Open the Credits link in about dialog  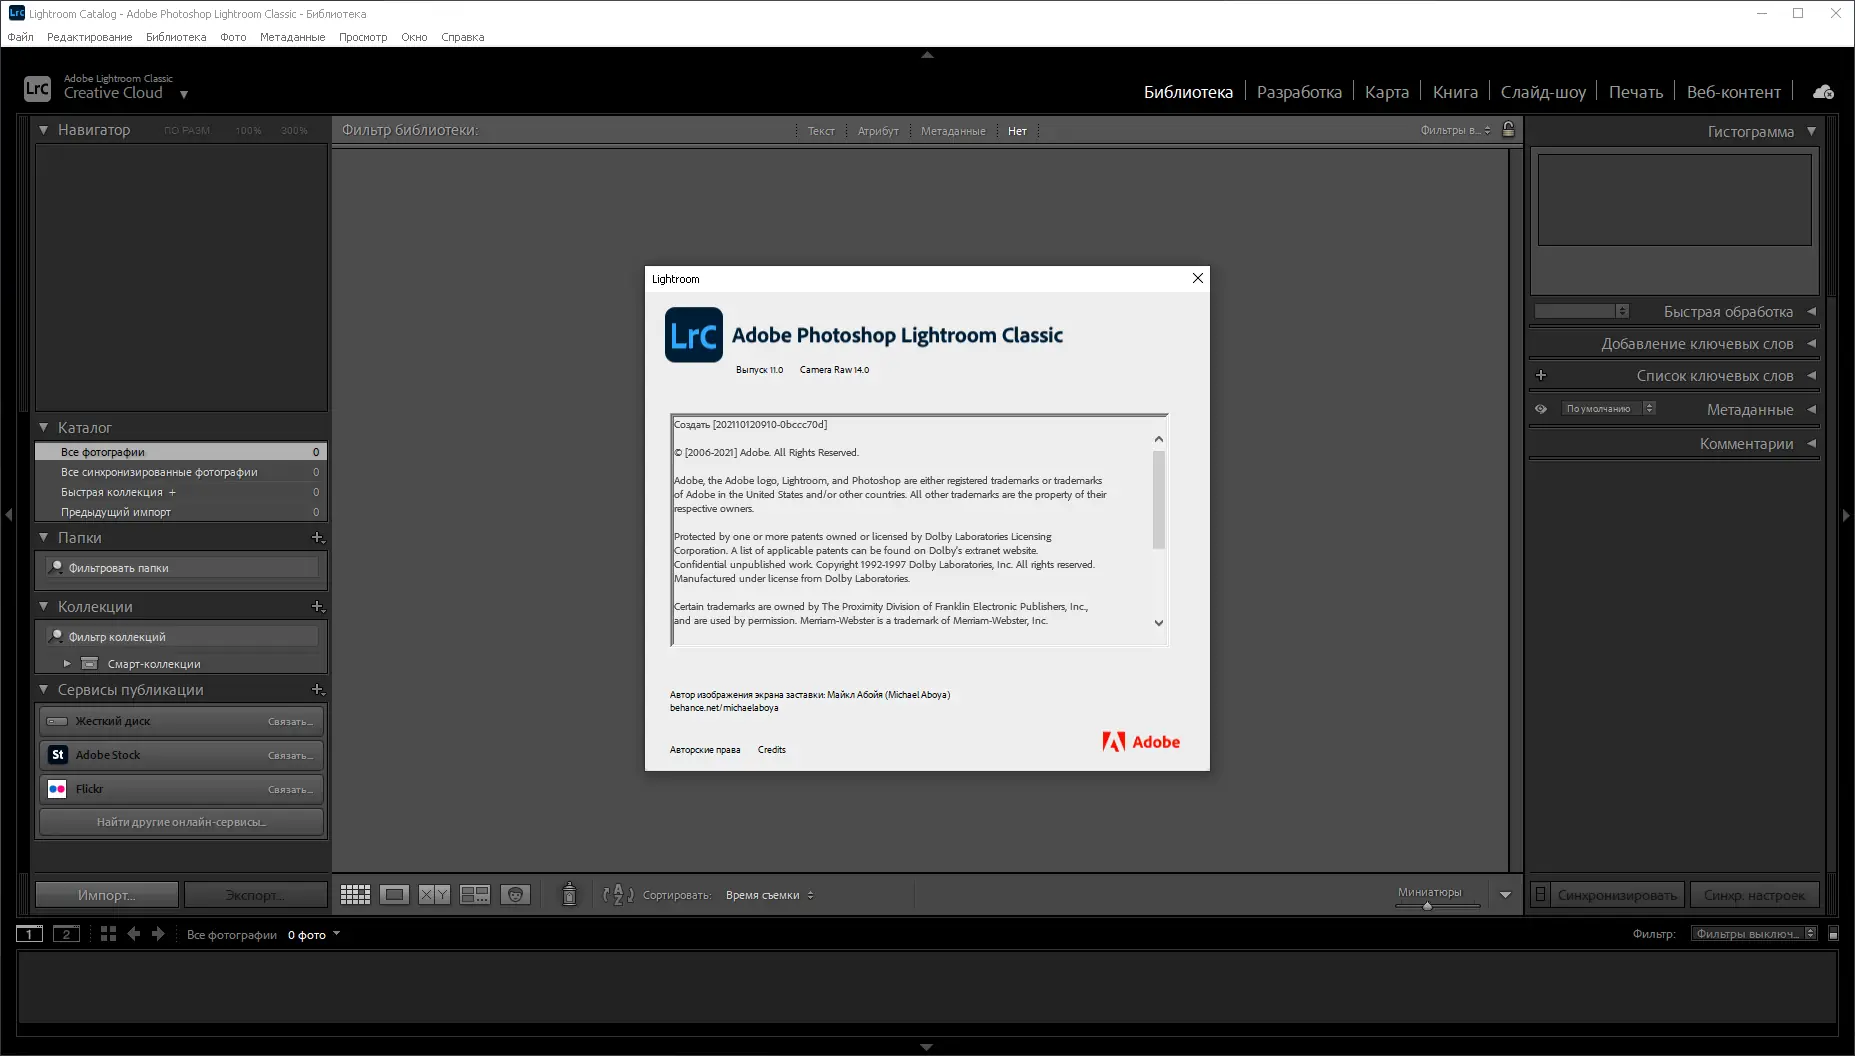tap(771, 749)
